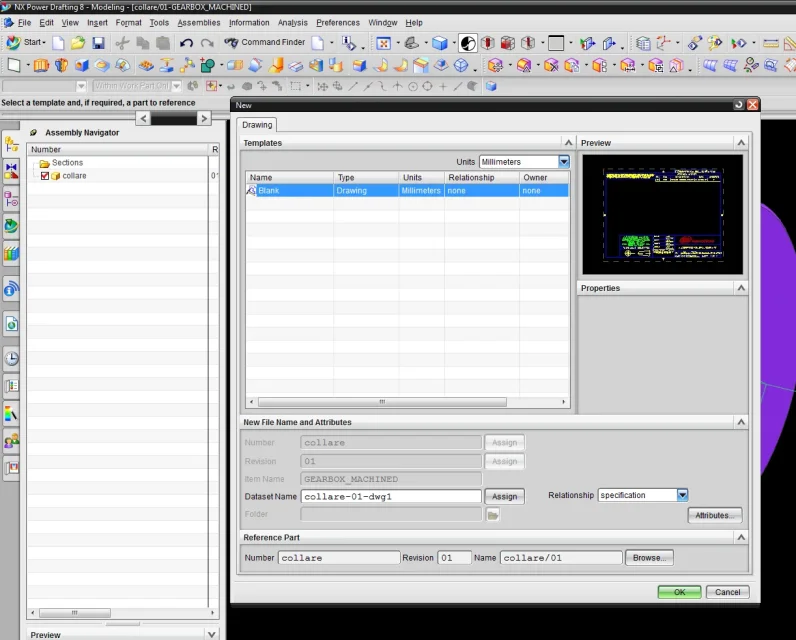Click the Extrude feature icon

pyautogui.click(x=41, y=65)
